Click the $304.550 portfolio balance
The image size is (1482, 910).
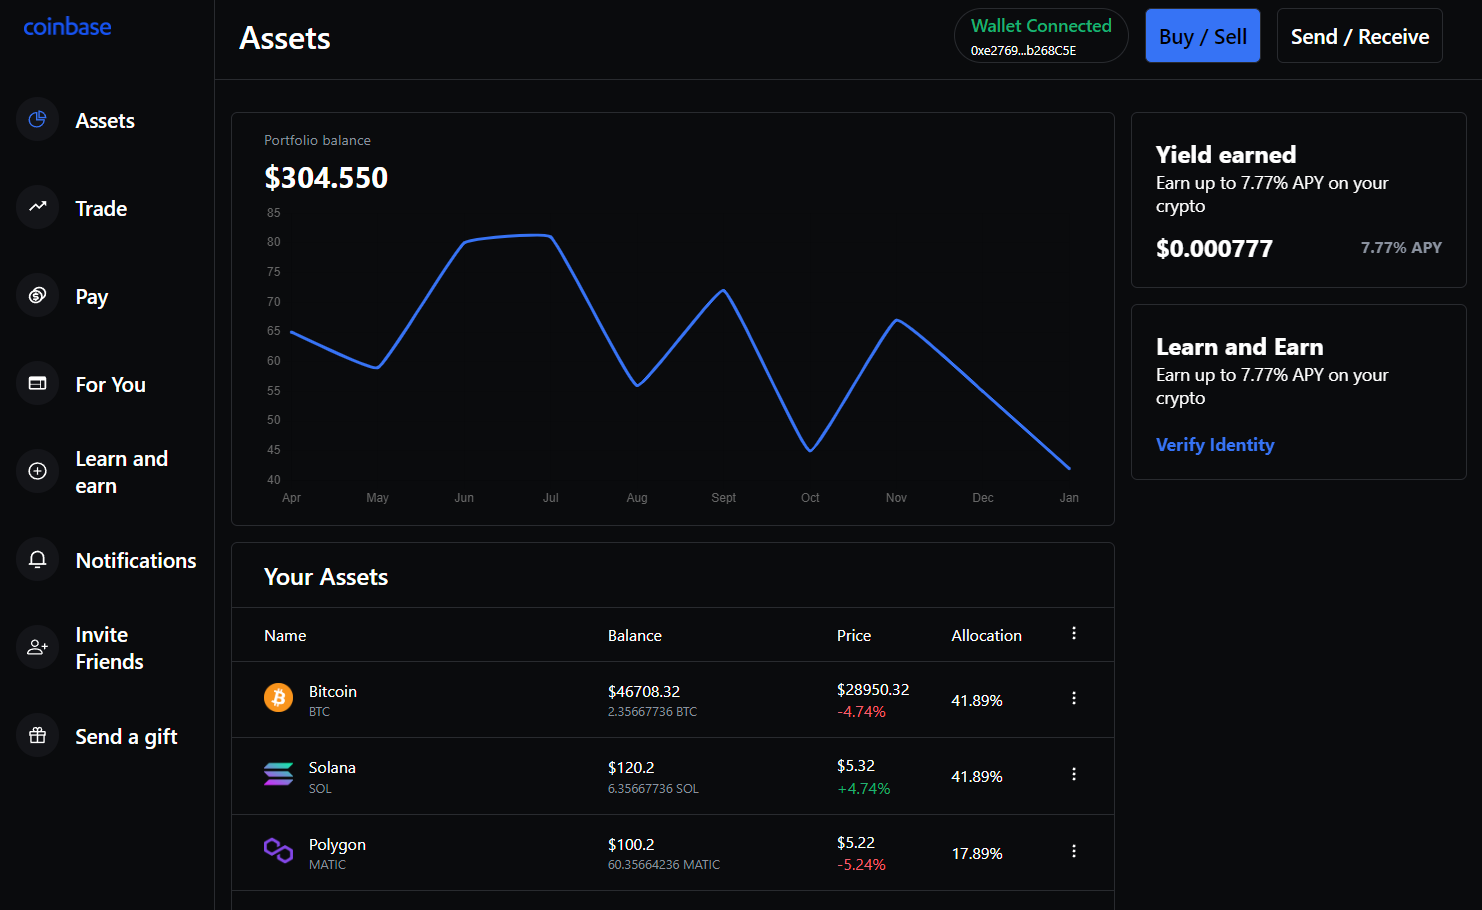[x=326, y=178]
